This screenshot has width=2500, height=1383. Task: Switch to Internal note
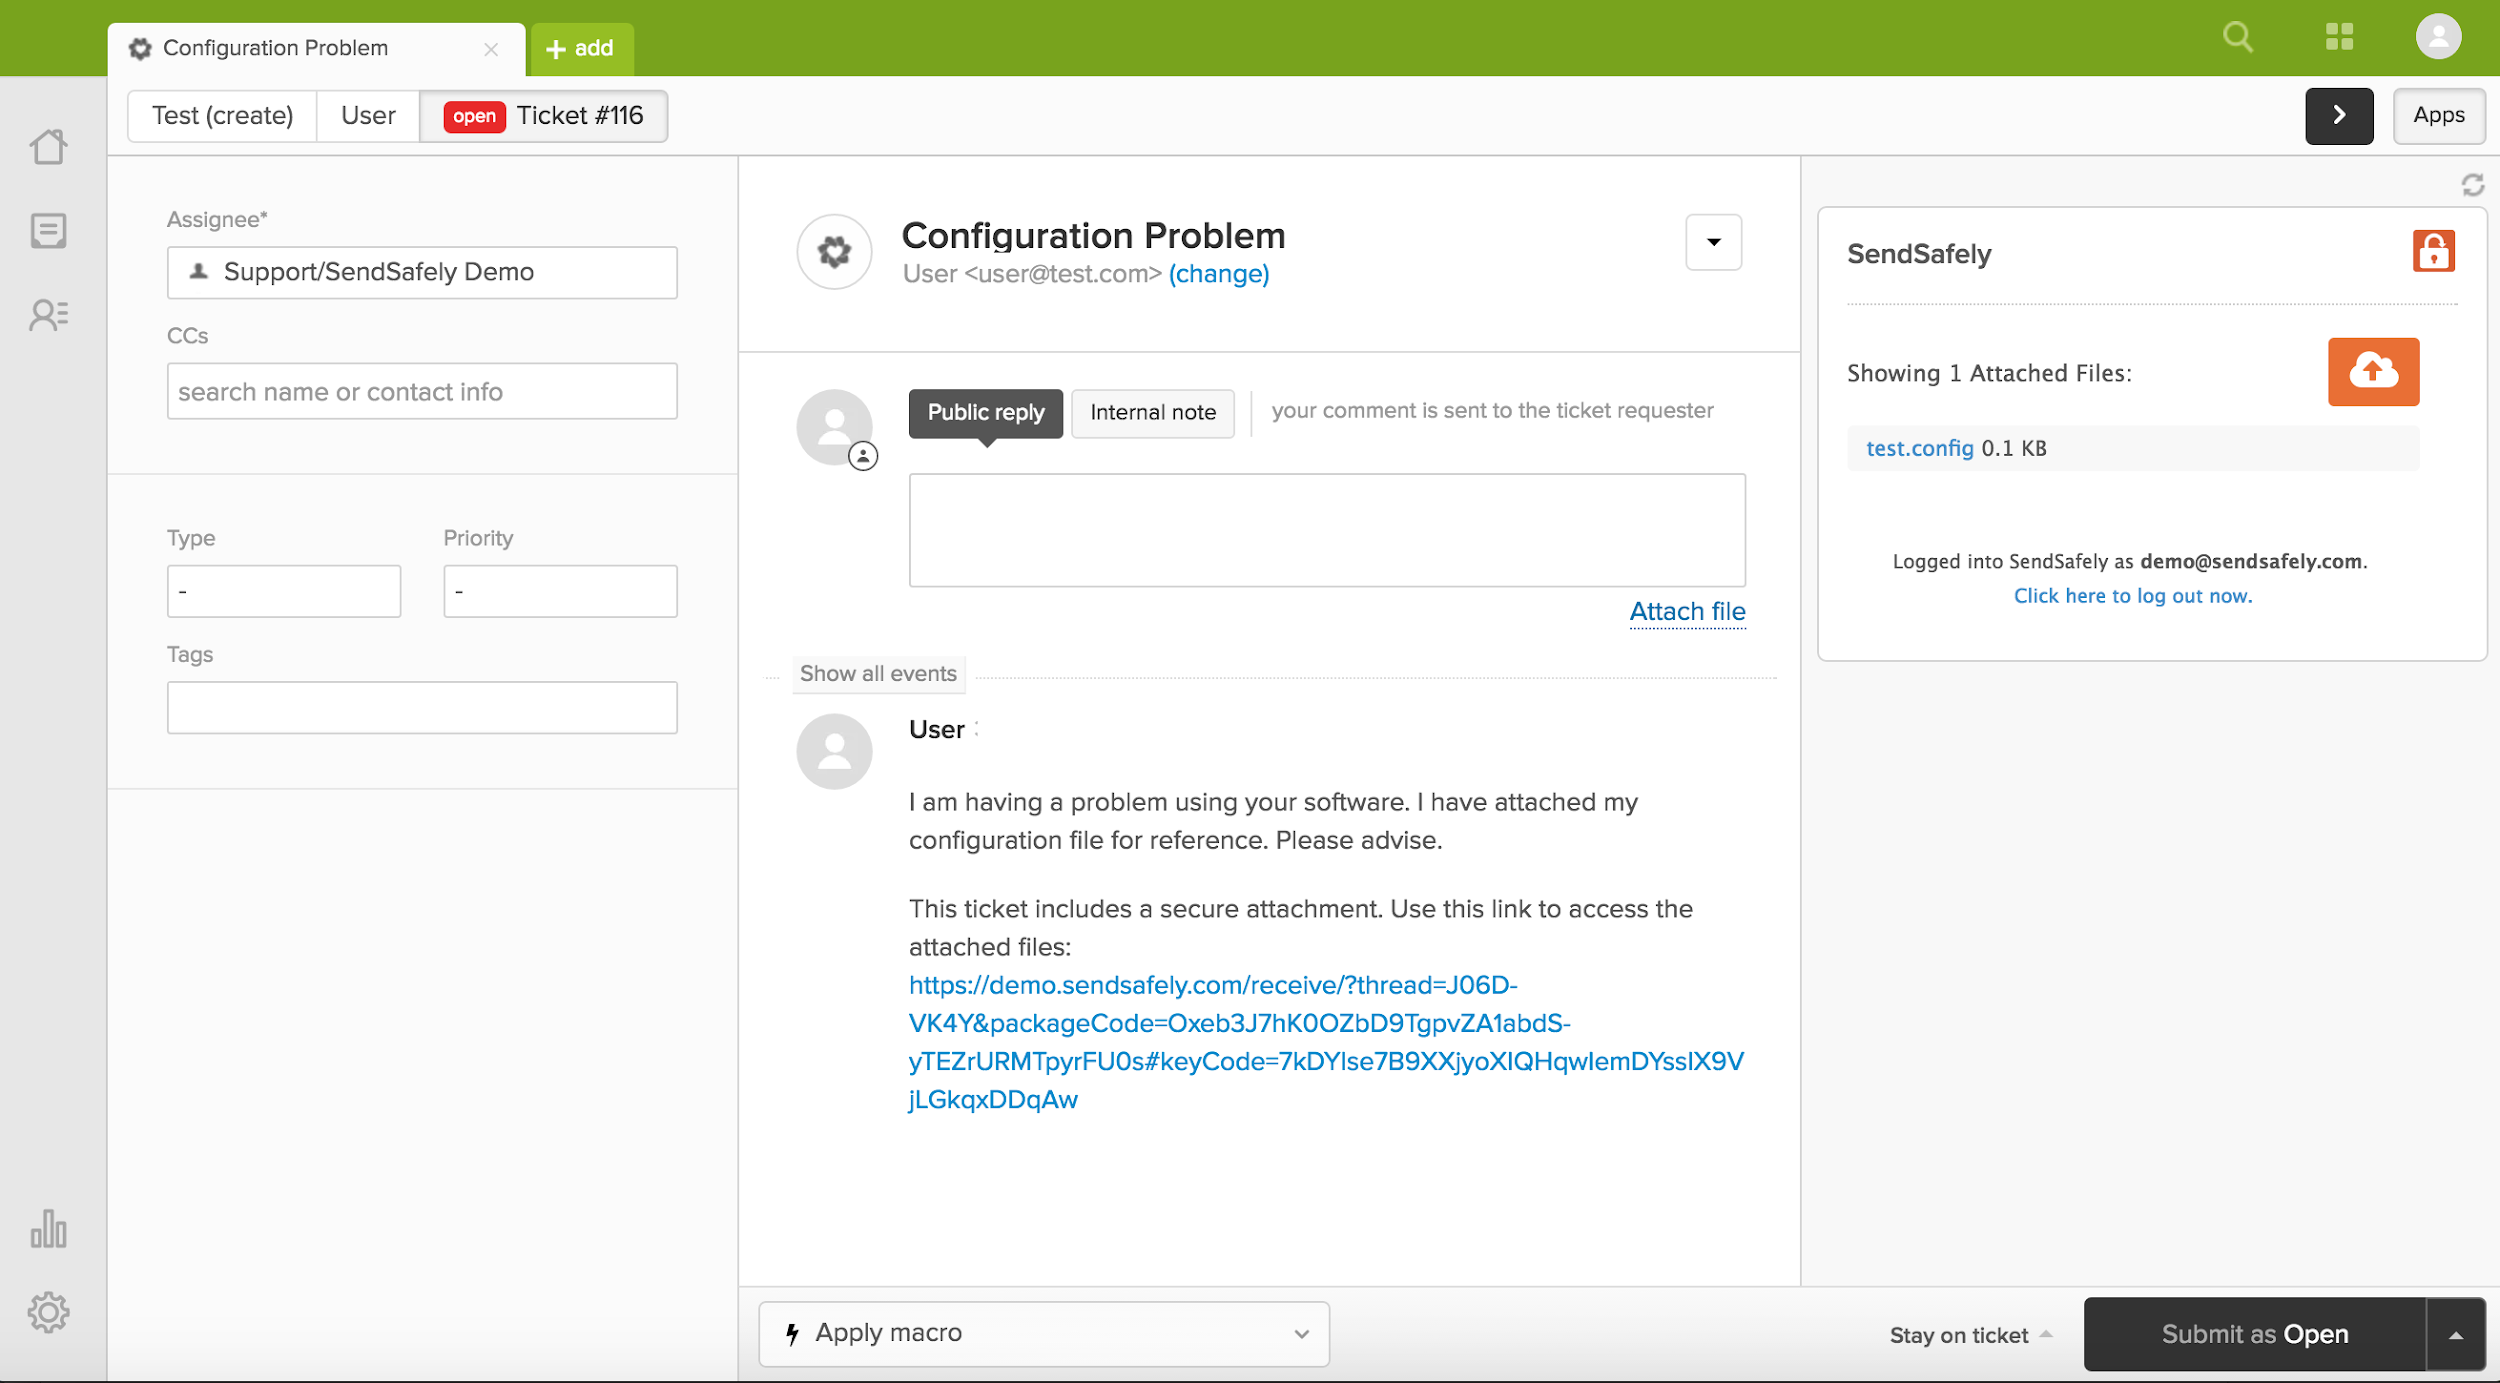coord(1153,413)
